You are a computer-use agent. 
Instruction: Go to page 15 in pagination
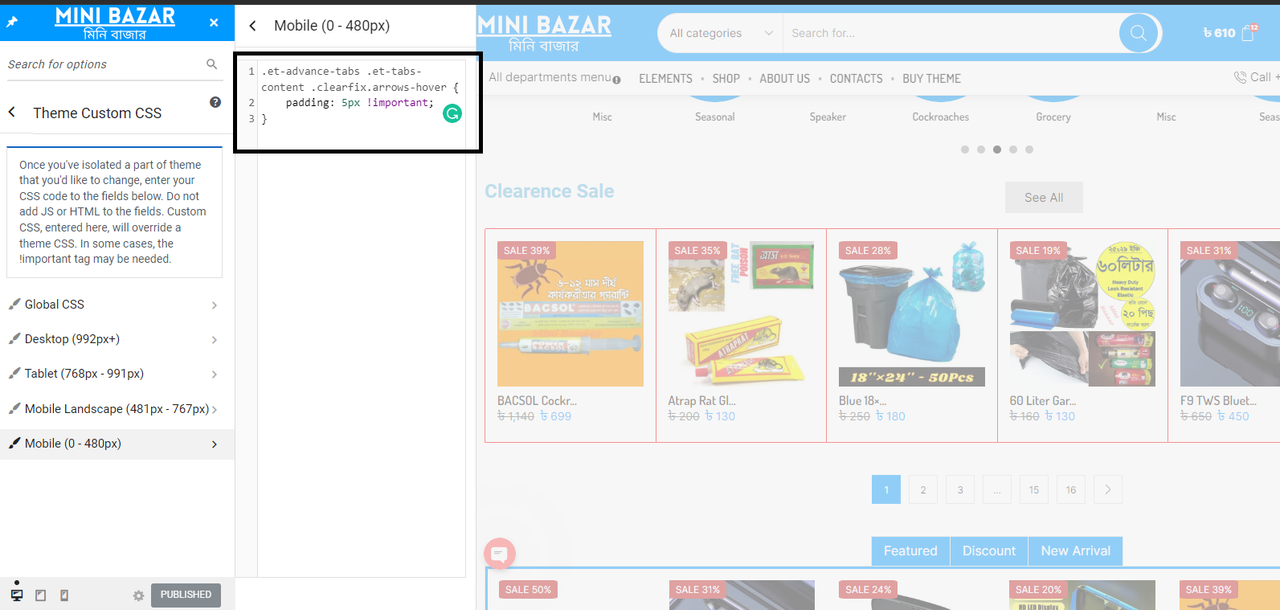[1034, 490]
